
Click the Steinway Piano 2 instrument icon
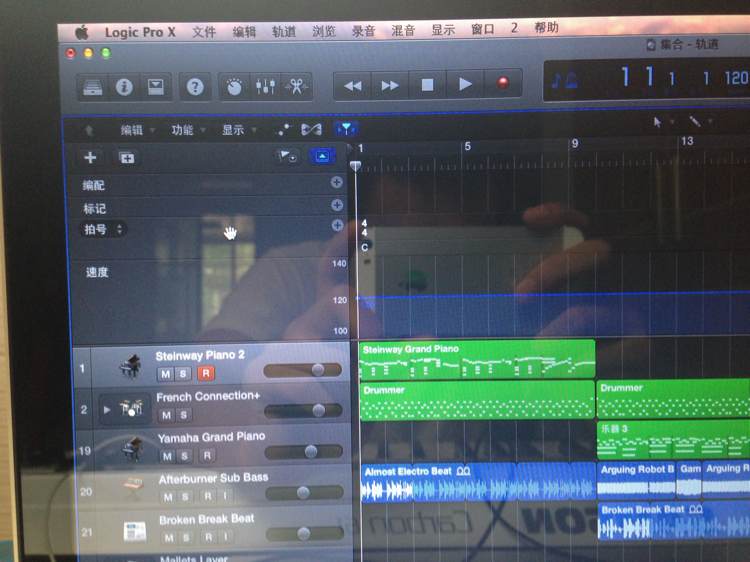point(130,367)
